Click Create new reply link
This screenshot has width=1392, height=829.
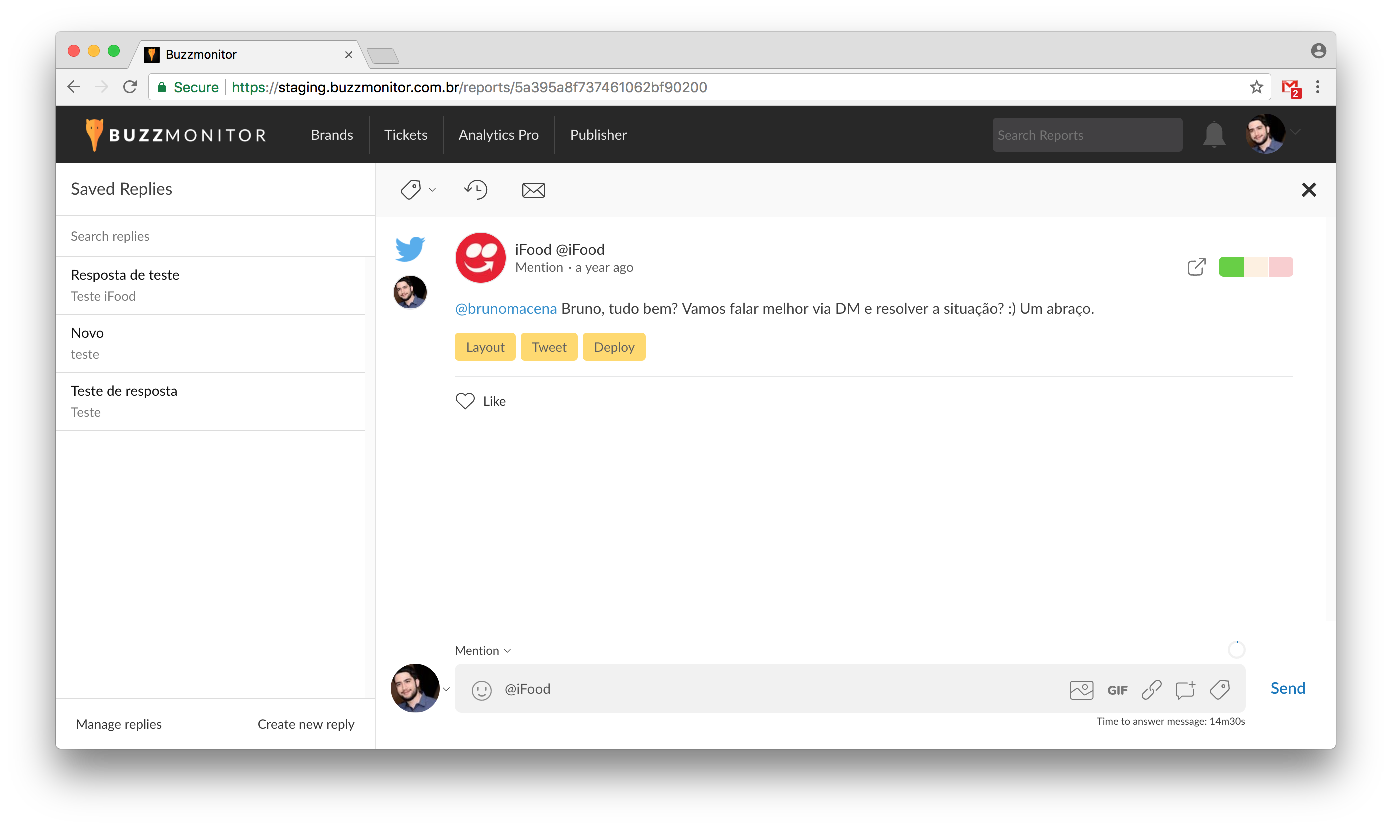[x=306, y=724]
